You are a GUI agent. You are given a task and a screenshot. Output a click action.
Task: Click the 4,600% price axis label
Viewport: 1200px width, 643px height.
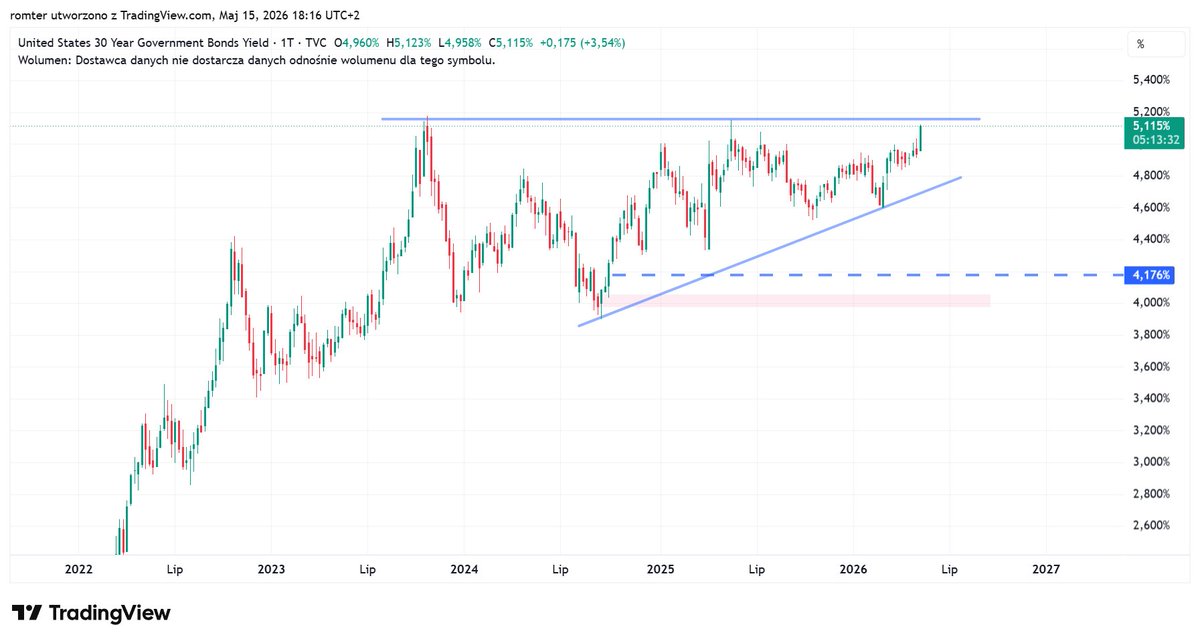pyautogui.click(x=1150, y=207)
